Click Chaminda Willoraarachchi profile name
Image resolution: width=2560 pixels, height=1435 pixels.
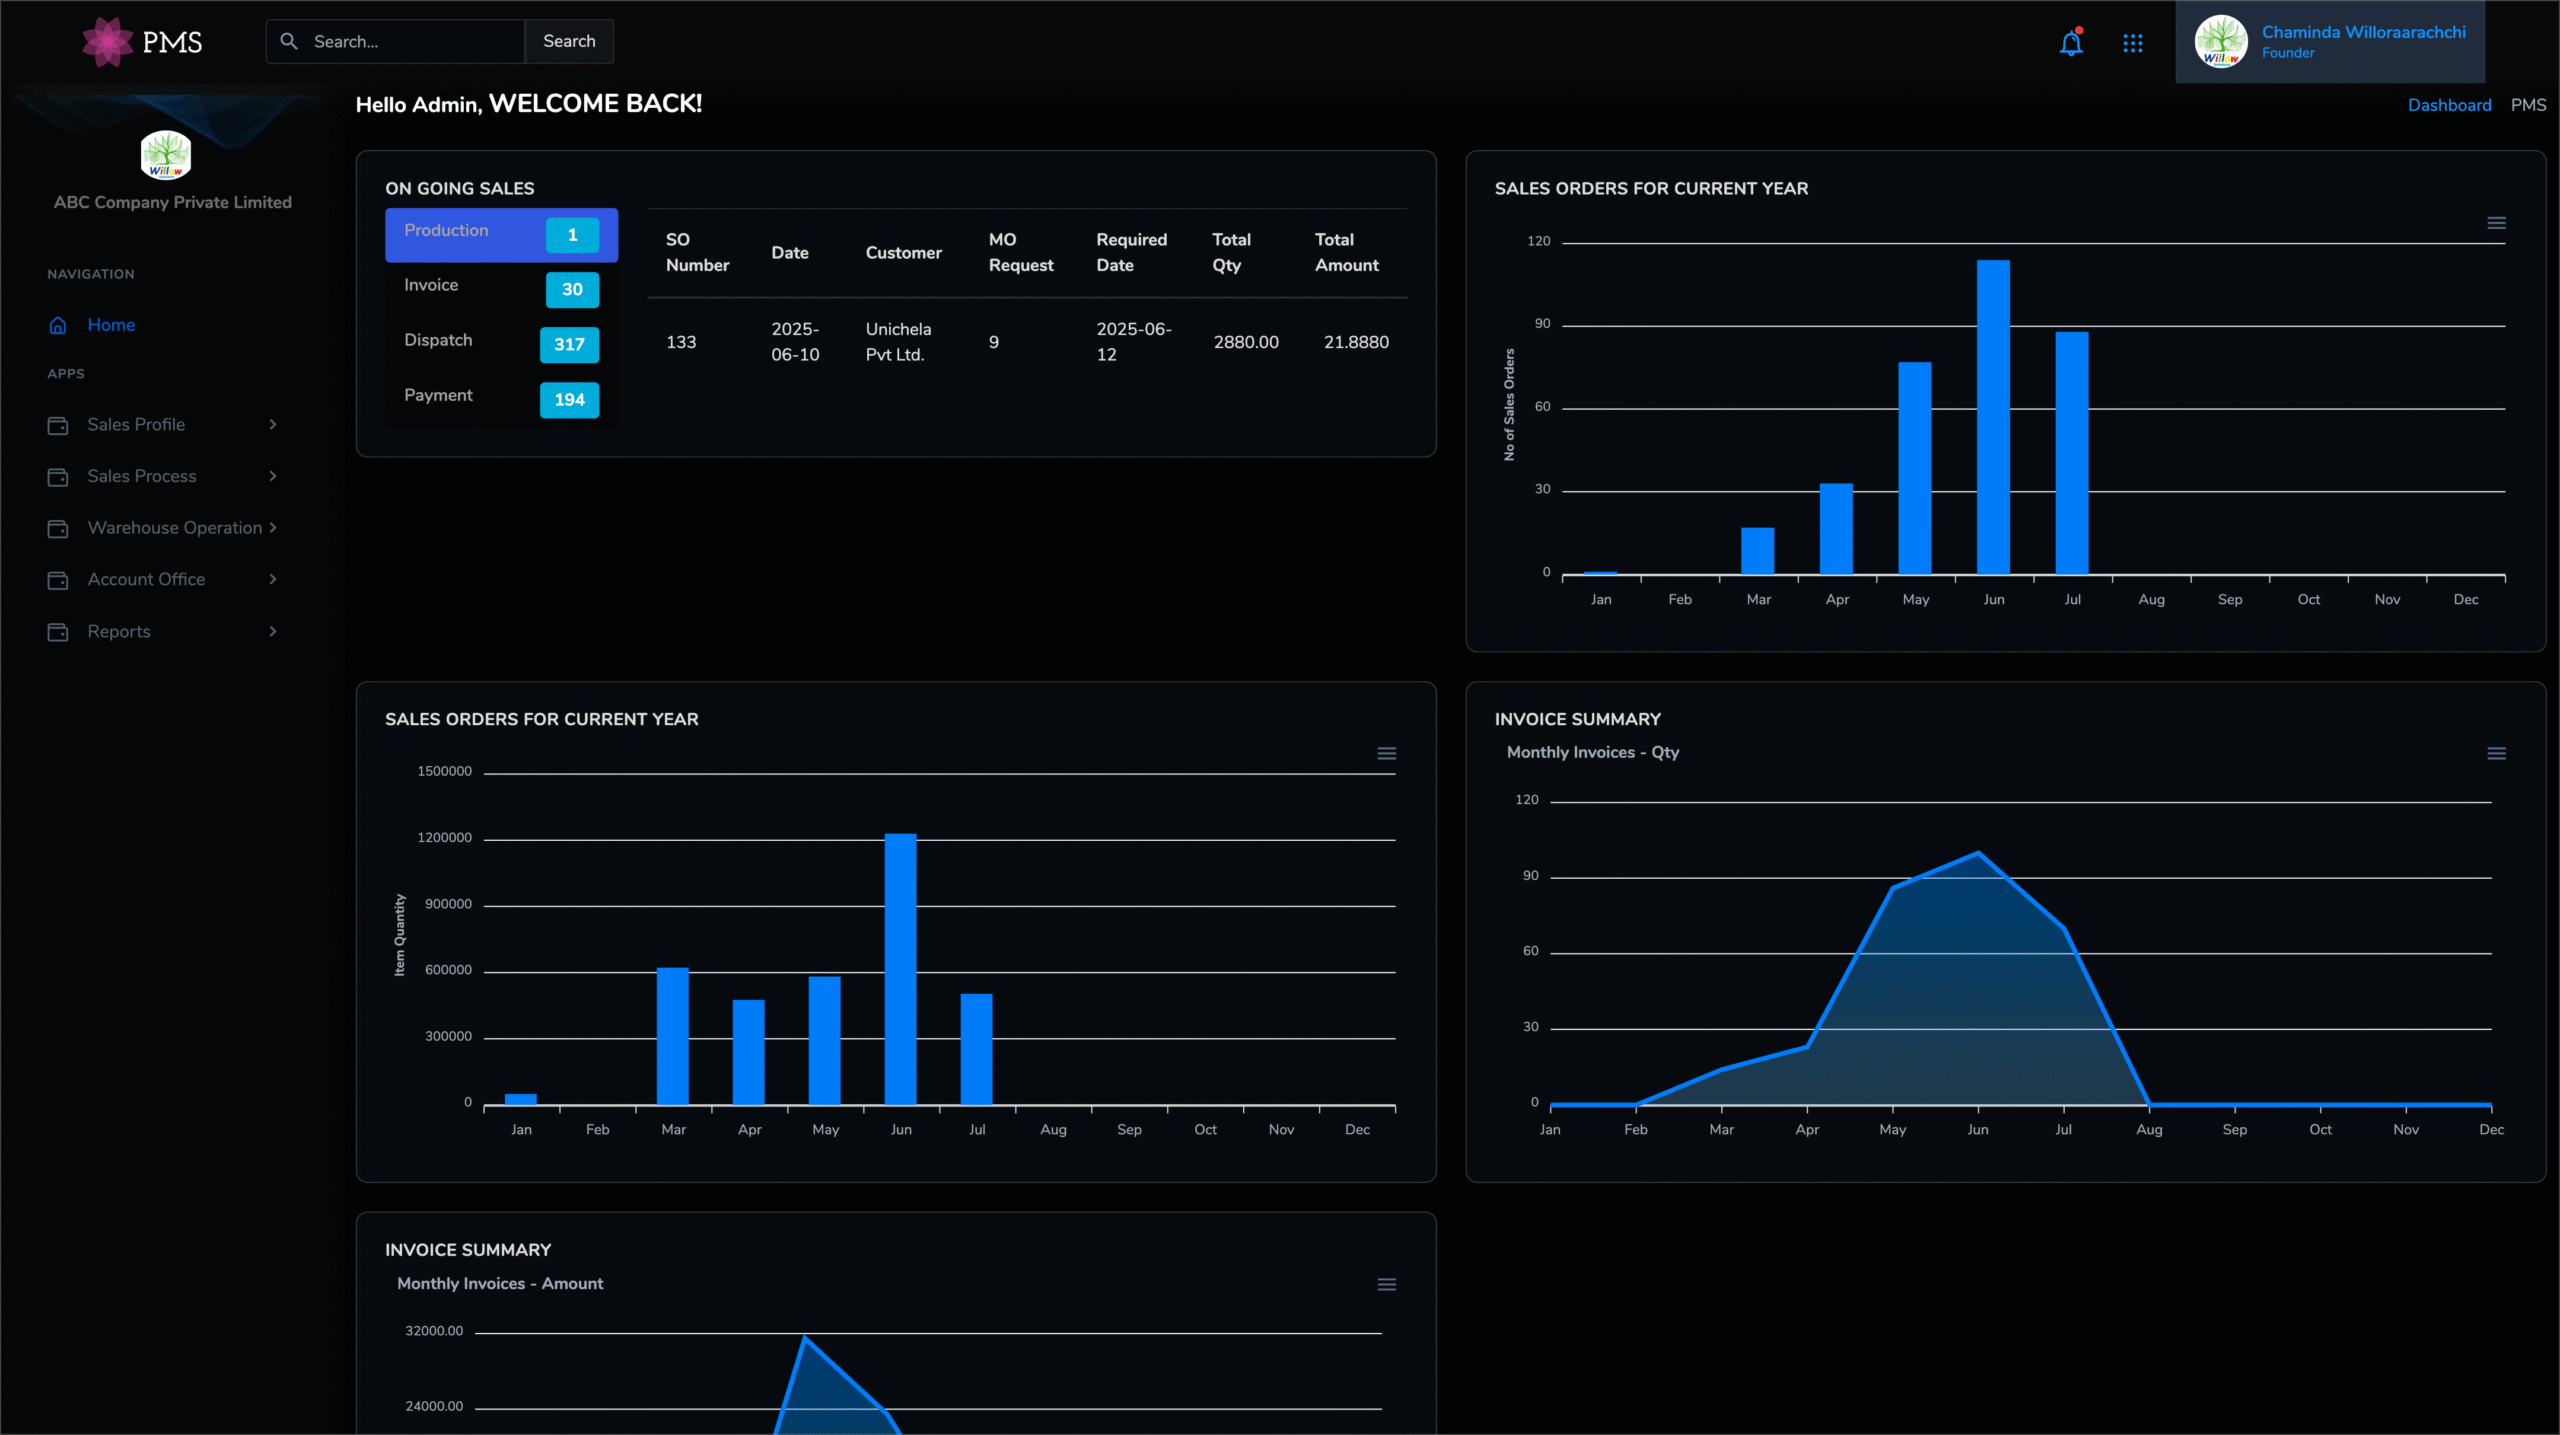(x=2364, y=32)
